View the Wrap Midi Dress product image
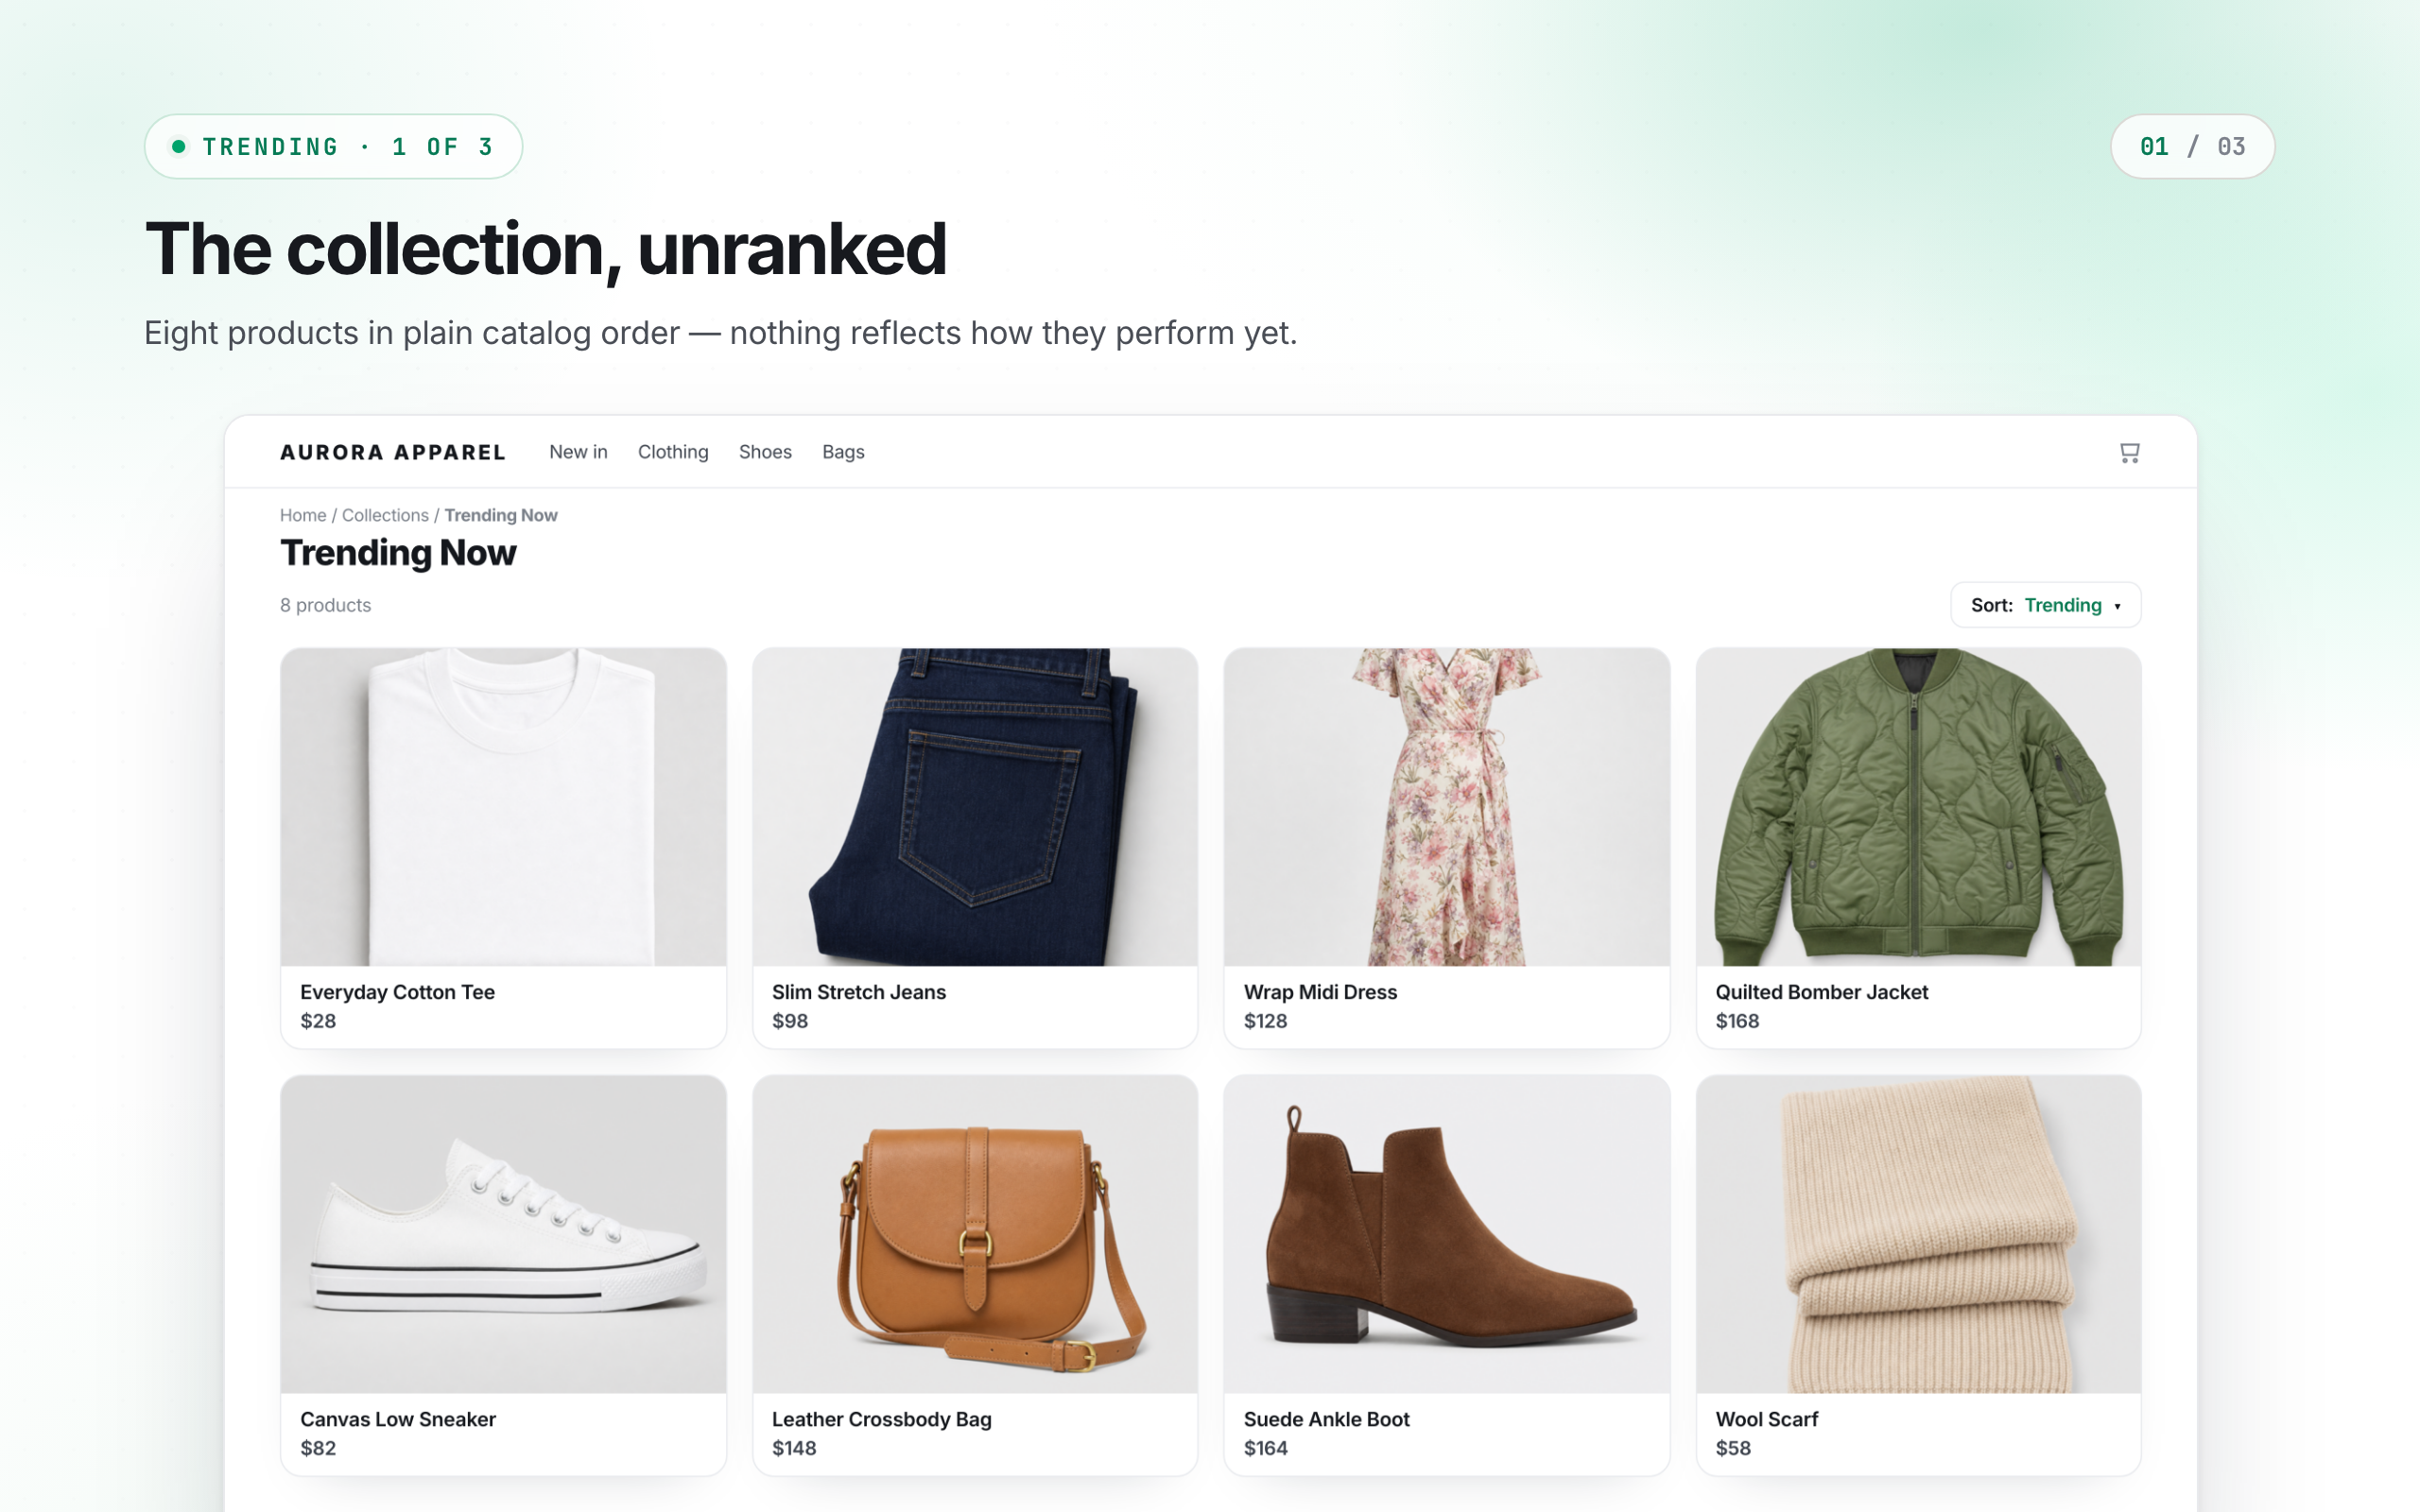The image size is (2420, 1512). (x=1447, y=807)
